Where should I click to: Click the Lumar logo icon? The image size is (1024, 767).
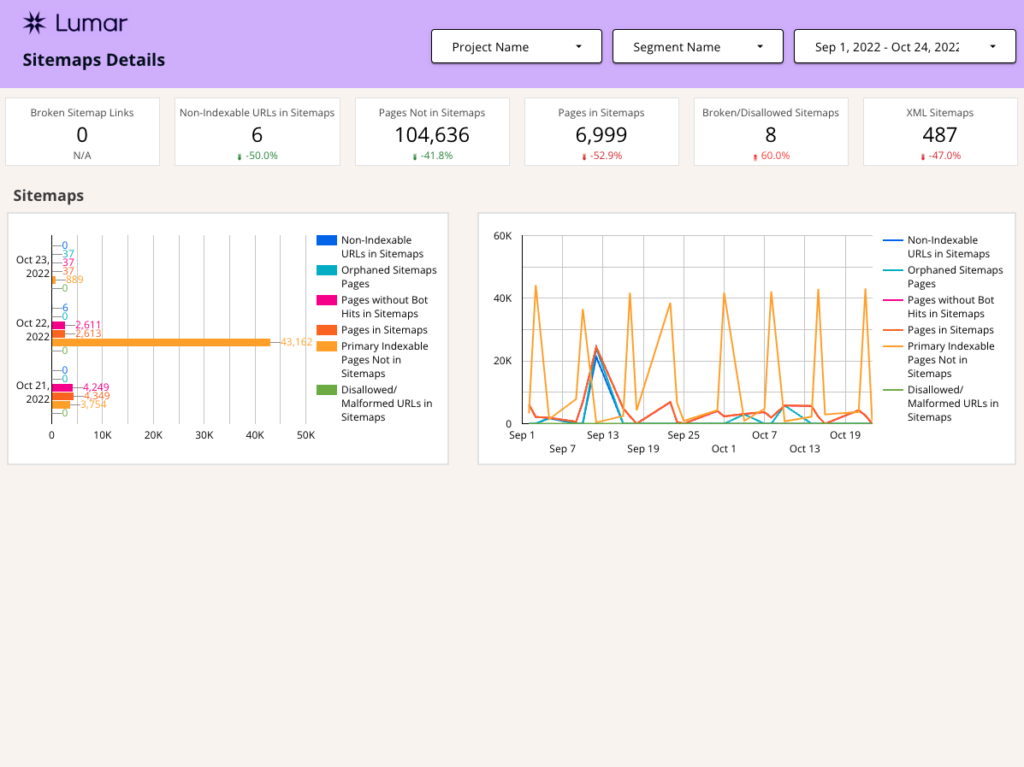[x=36, y=22]
